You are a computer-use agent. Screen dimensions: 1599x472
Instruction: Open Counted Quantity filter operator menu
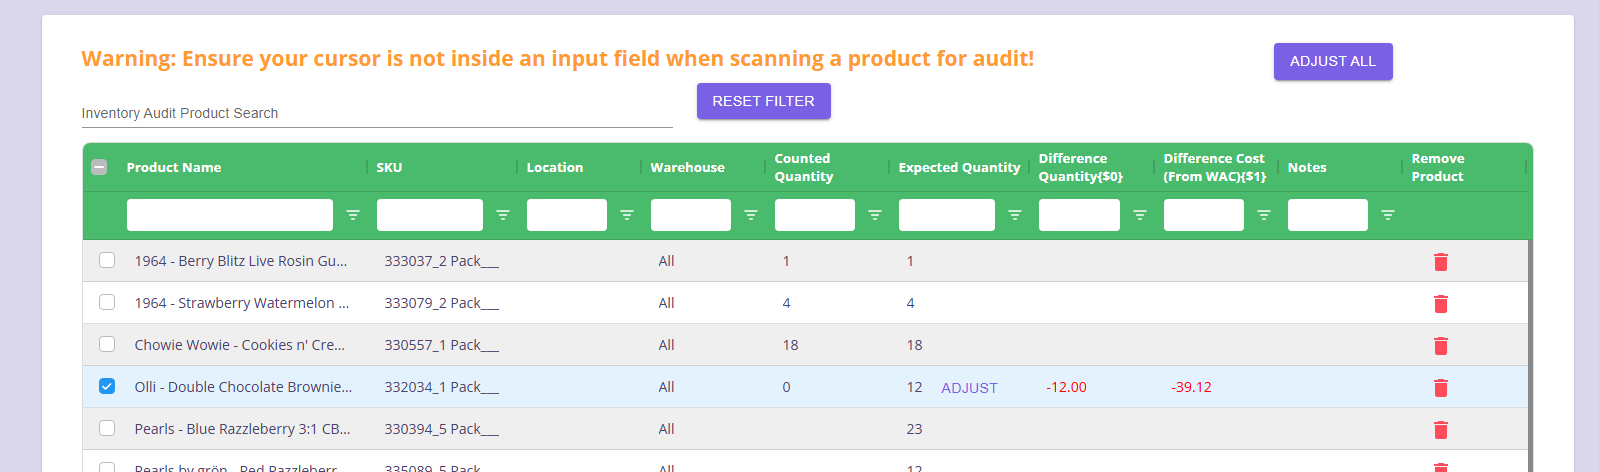(875, 215)
